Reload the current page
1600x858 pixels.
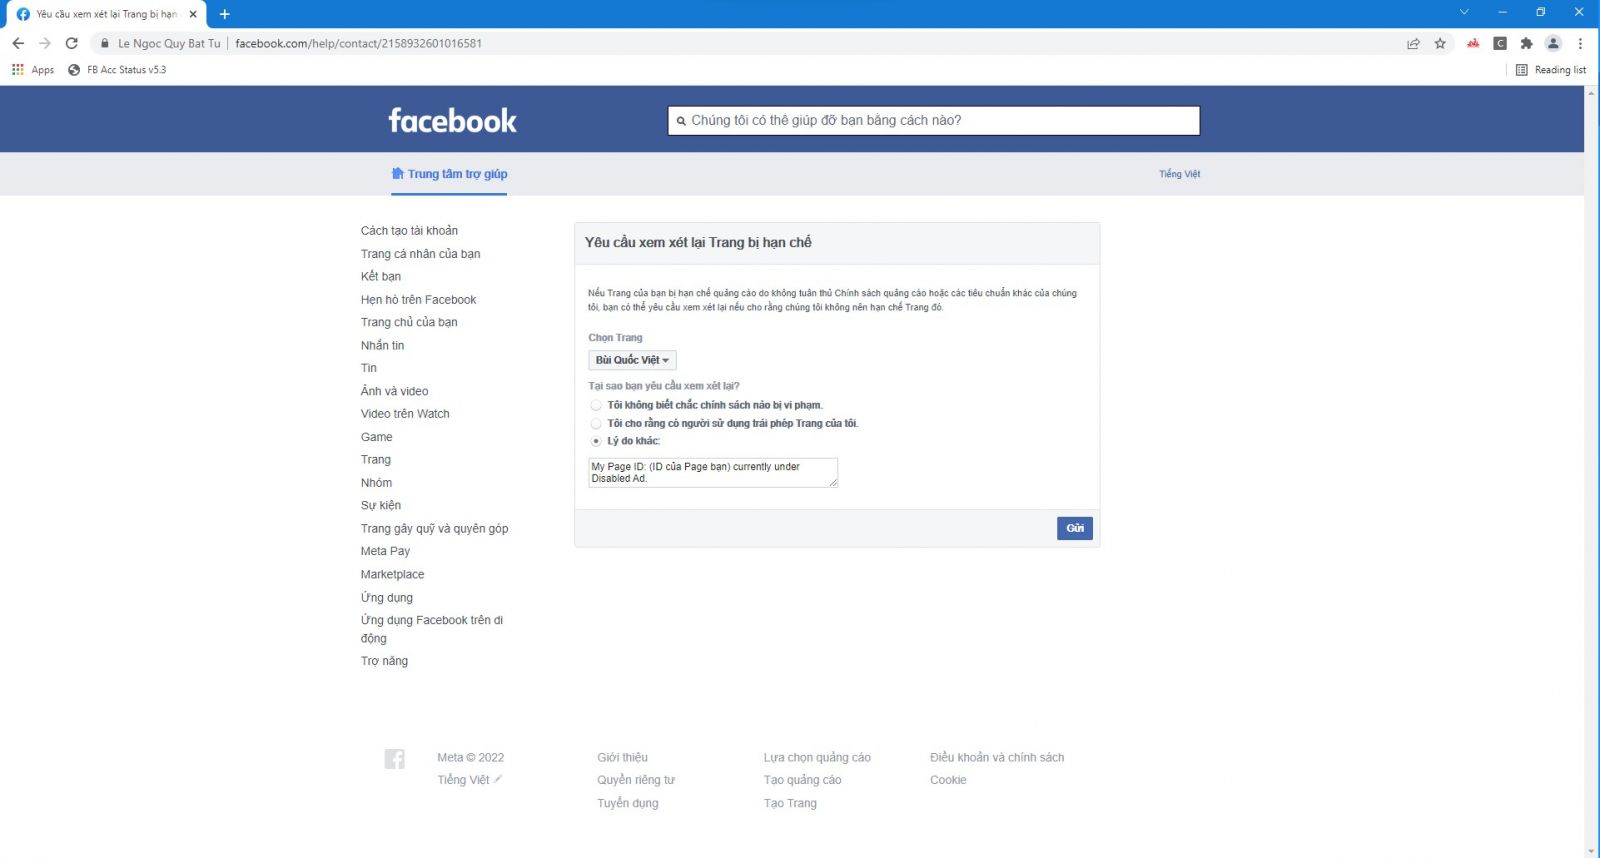coord(72,43)
